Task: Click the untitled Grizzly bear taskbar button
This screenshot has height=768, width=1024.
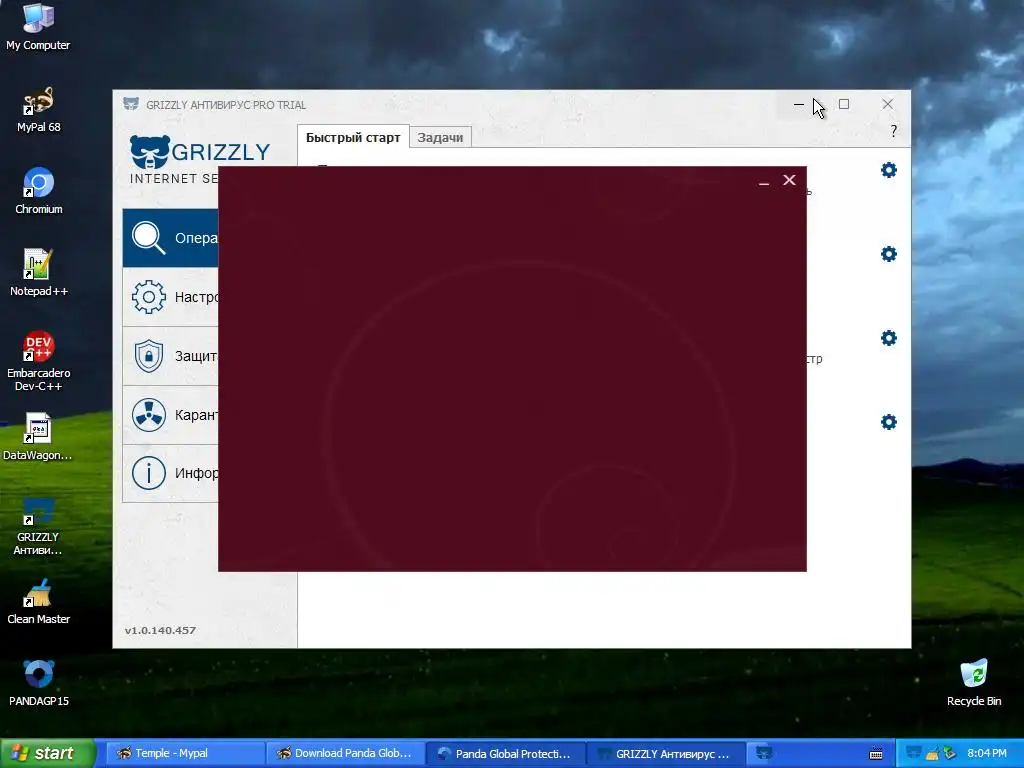Action: pyautogui.click(x=764, y=754)
